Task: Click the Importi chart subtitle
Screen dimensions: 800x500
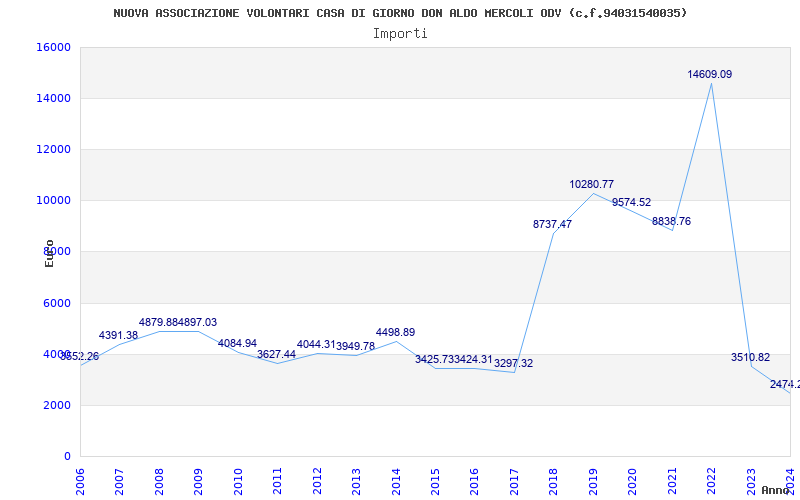Action: (x=400, y=33)
